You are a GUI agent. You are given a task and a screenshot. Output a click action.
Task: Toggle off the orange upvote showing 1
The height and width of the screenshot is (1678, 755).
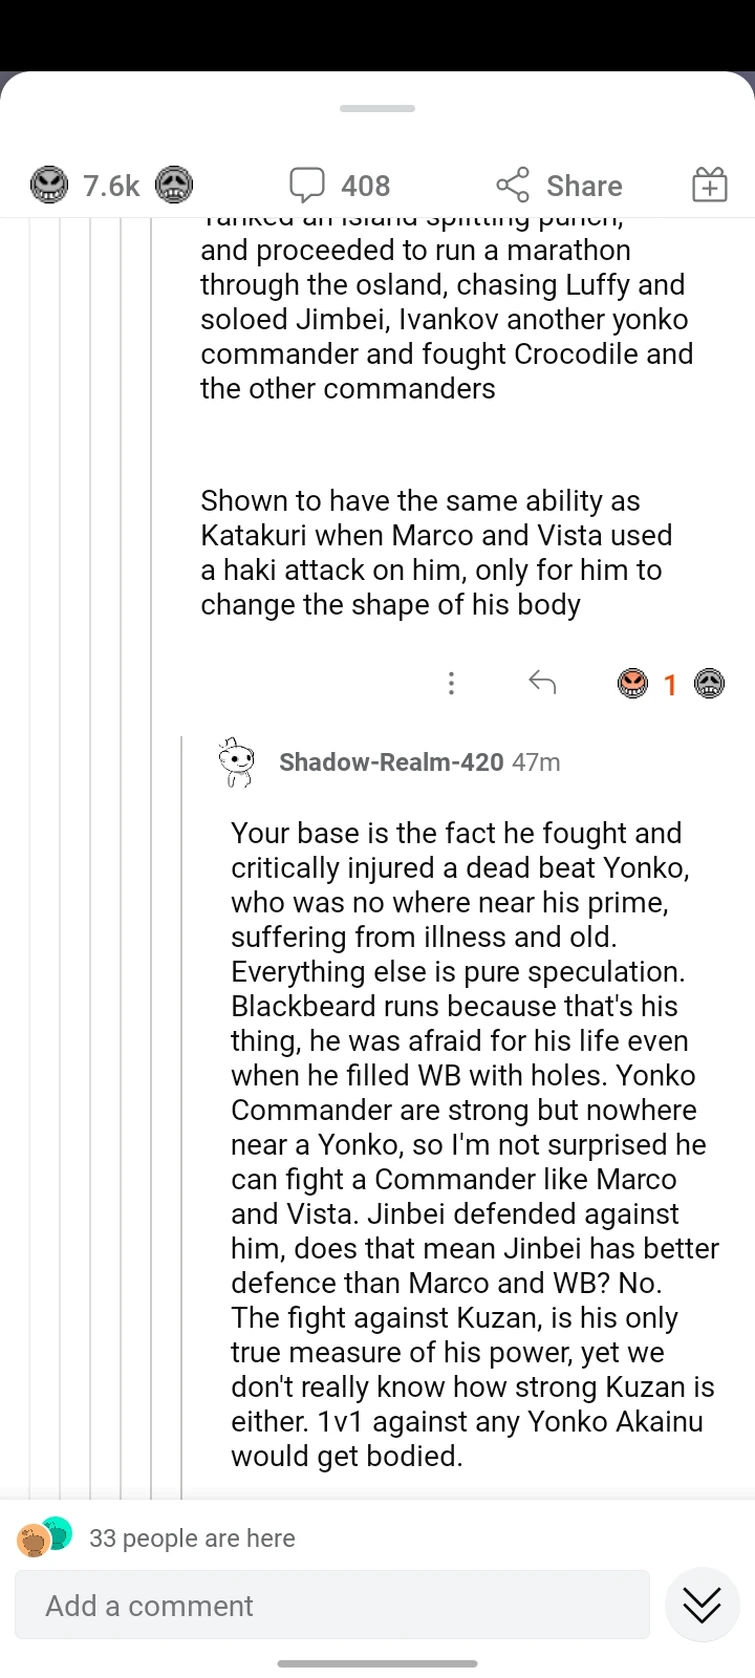coord(633,684)
